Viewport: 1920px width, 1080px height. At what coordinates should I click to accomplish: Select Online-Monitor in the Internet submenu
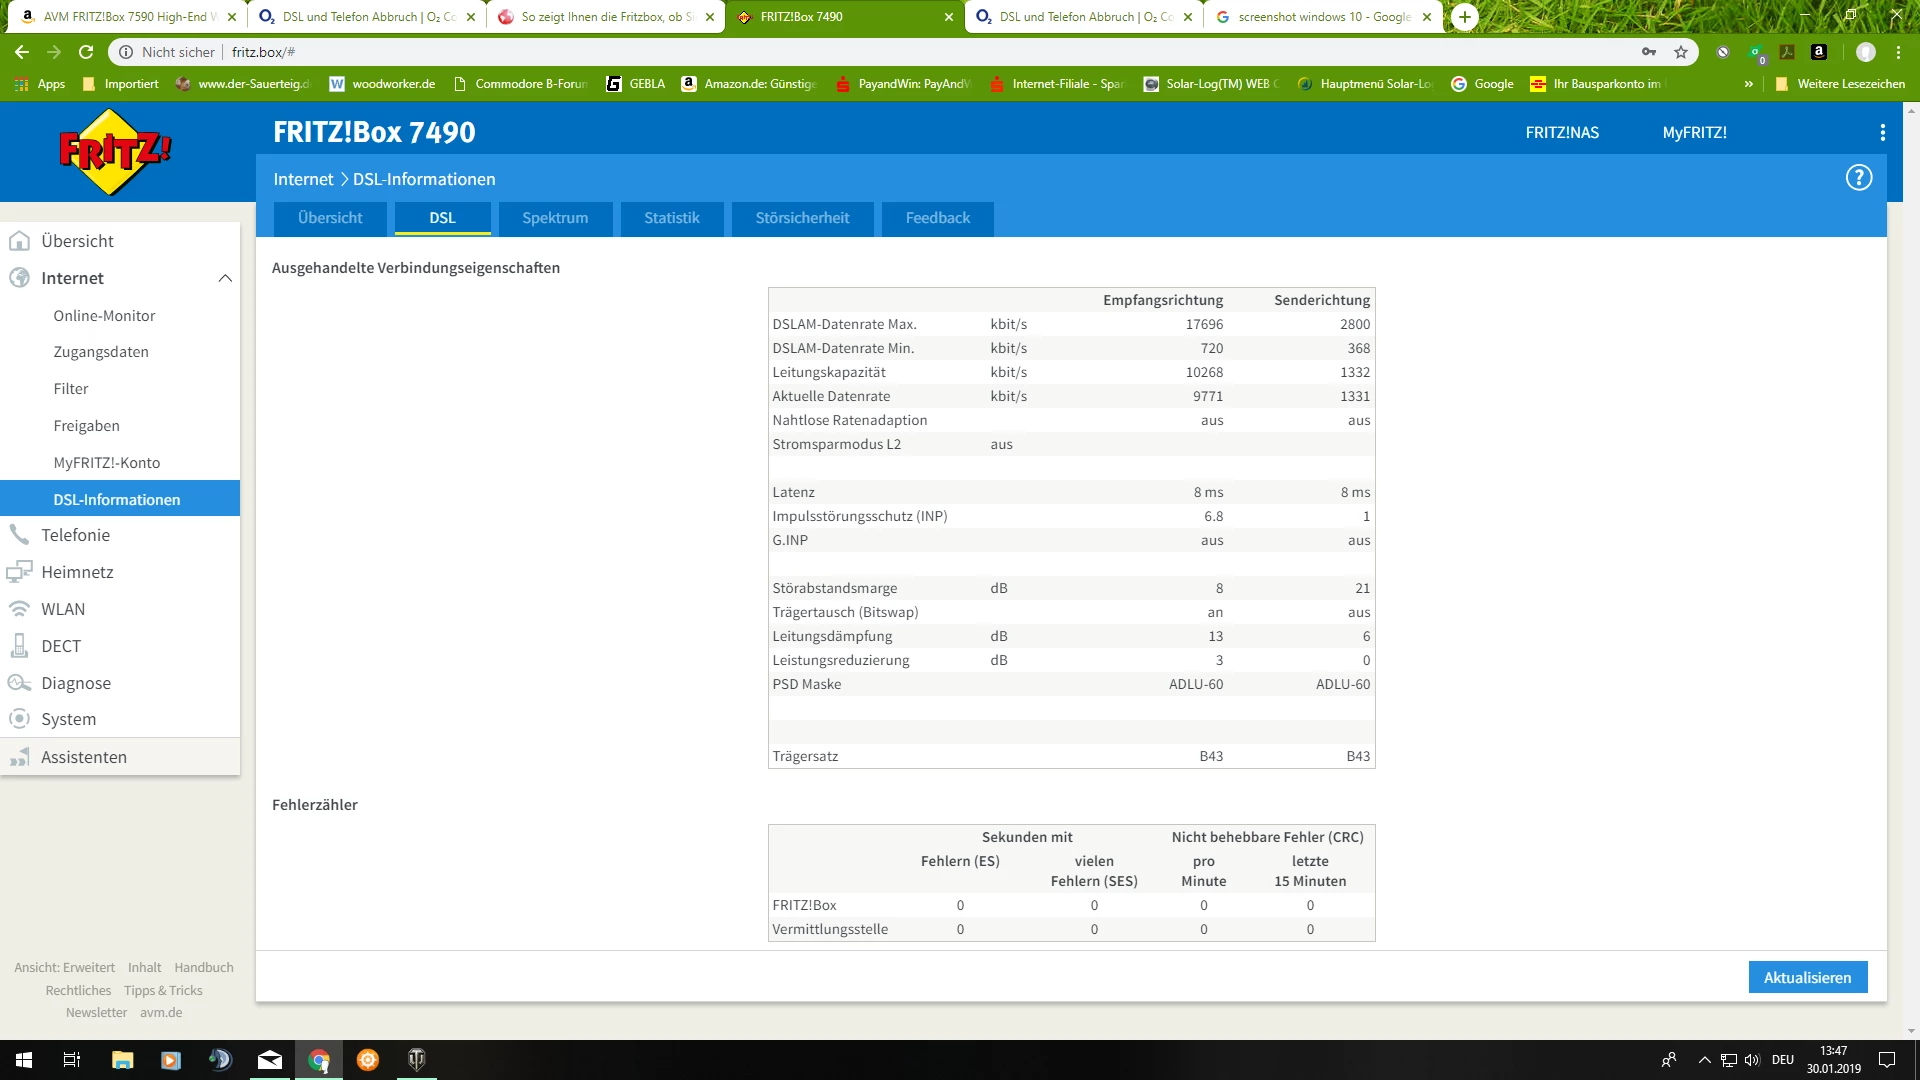coord(104,316)
